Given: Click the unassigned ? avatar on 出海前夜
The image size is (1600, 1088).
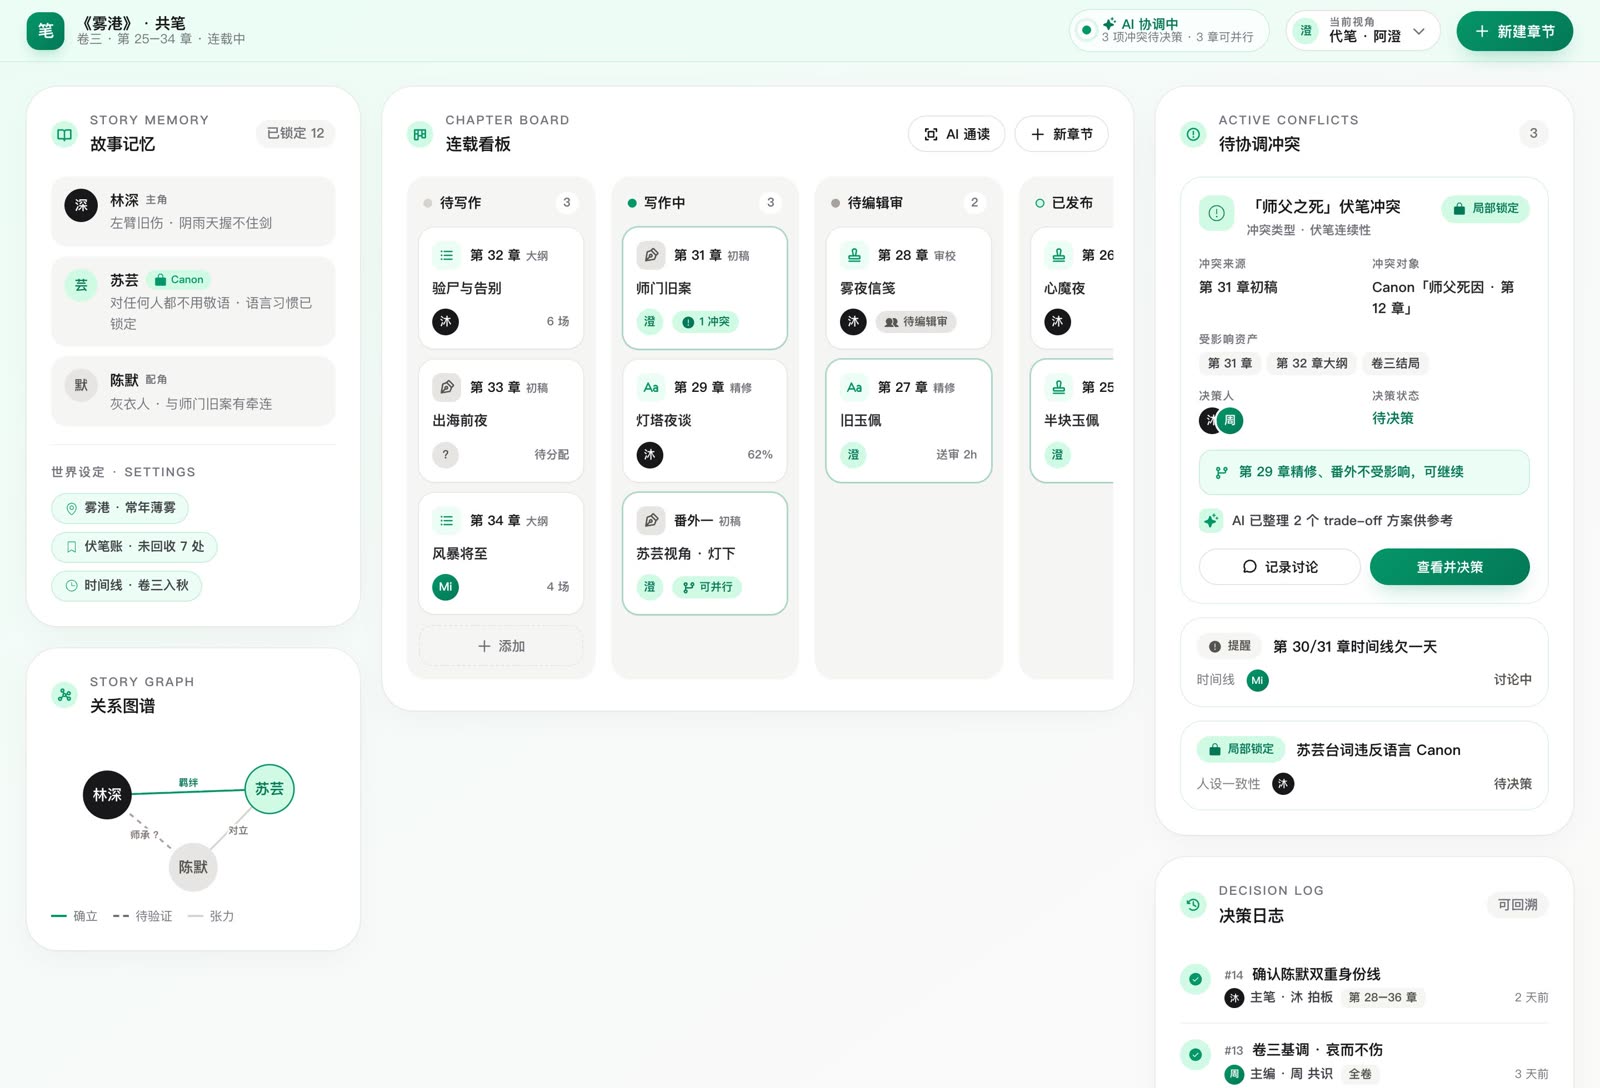Looking at the screenshot, I should point(446,454).
